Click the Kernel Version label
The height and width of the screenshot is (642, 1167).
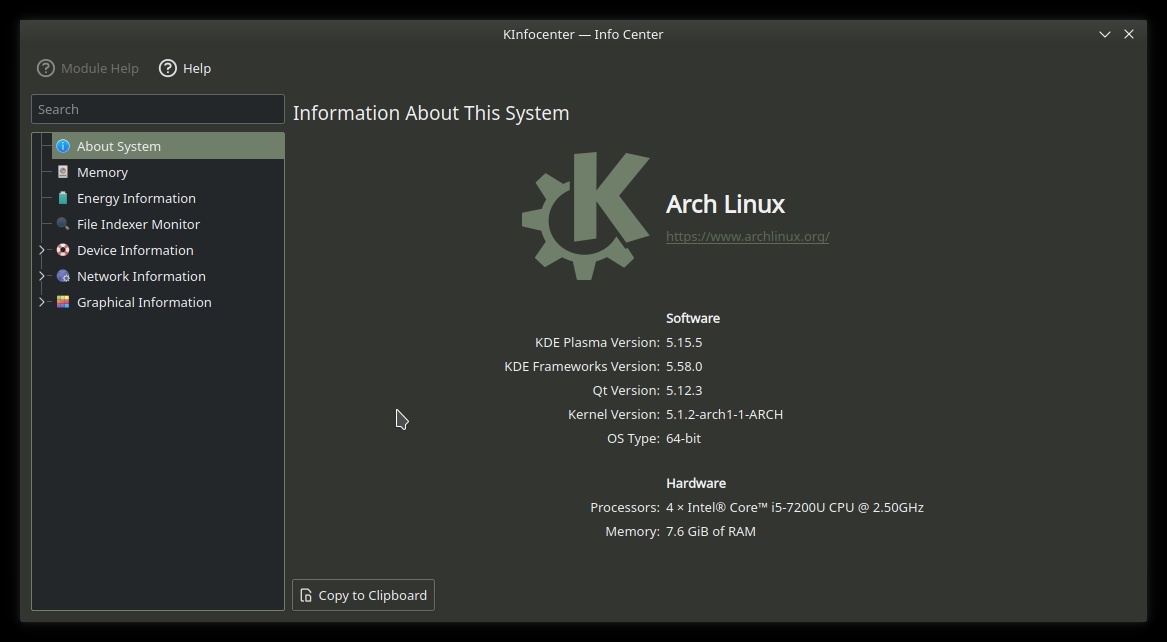[x=613, y=414]
